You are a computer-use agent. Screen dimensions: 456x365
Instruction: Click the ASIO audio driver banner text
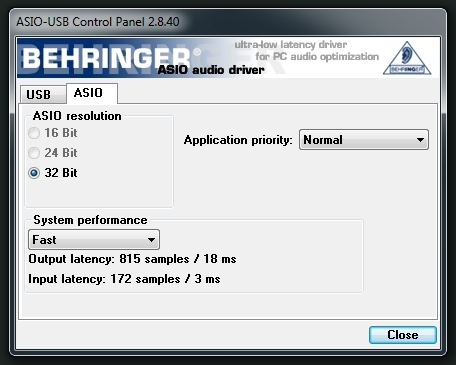point(211,70)
